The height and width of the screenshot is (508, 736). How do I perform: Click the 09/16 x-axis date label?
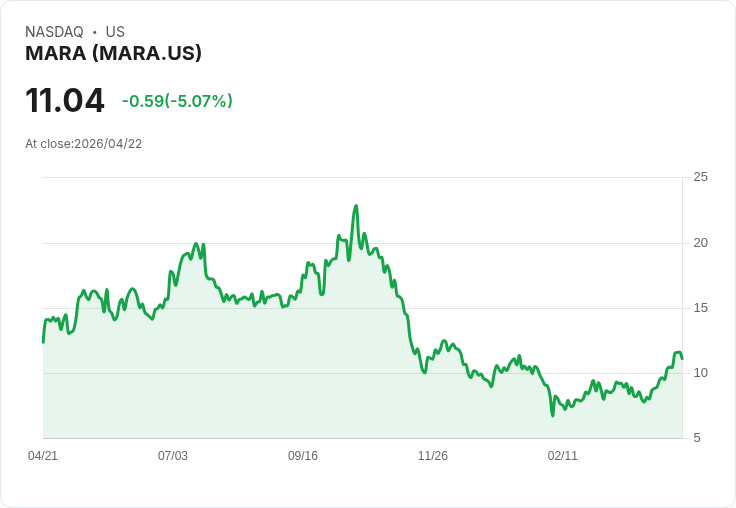303,455
